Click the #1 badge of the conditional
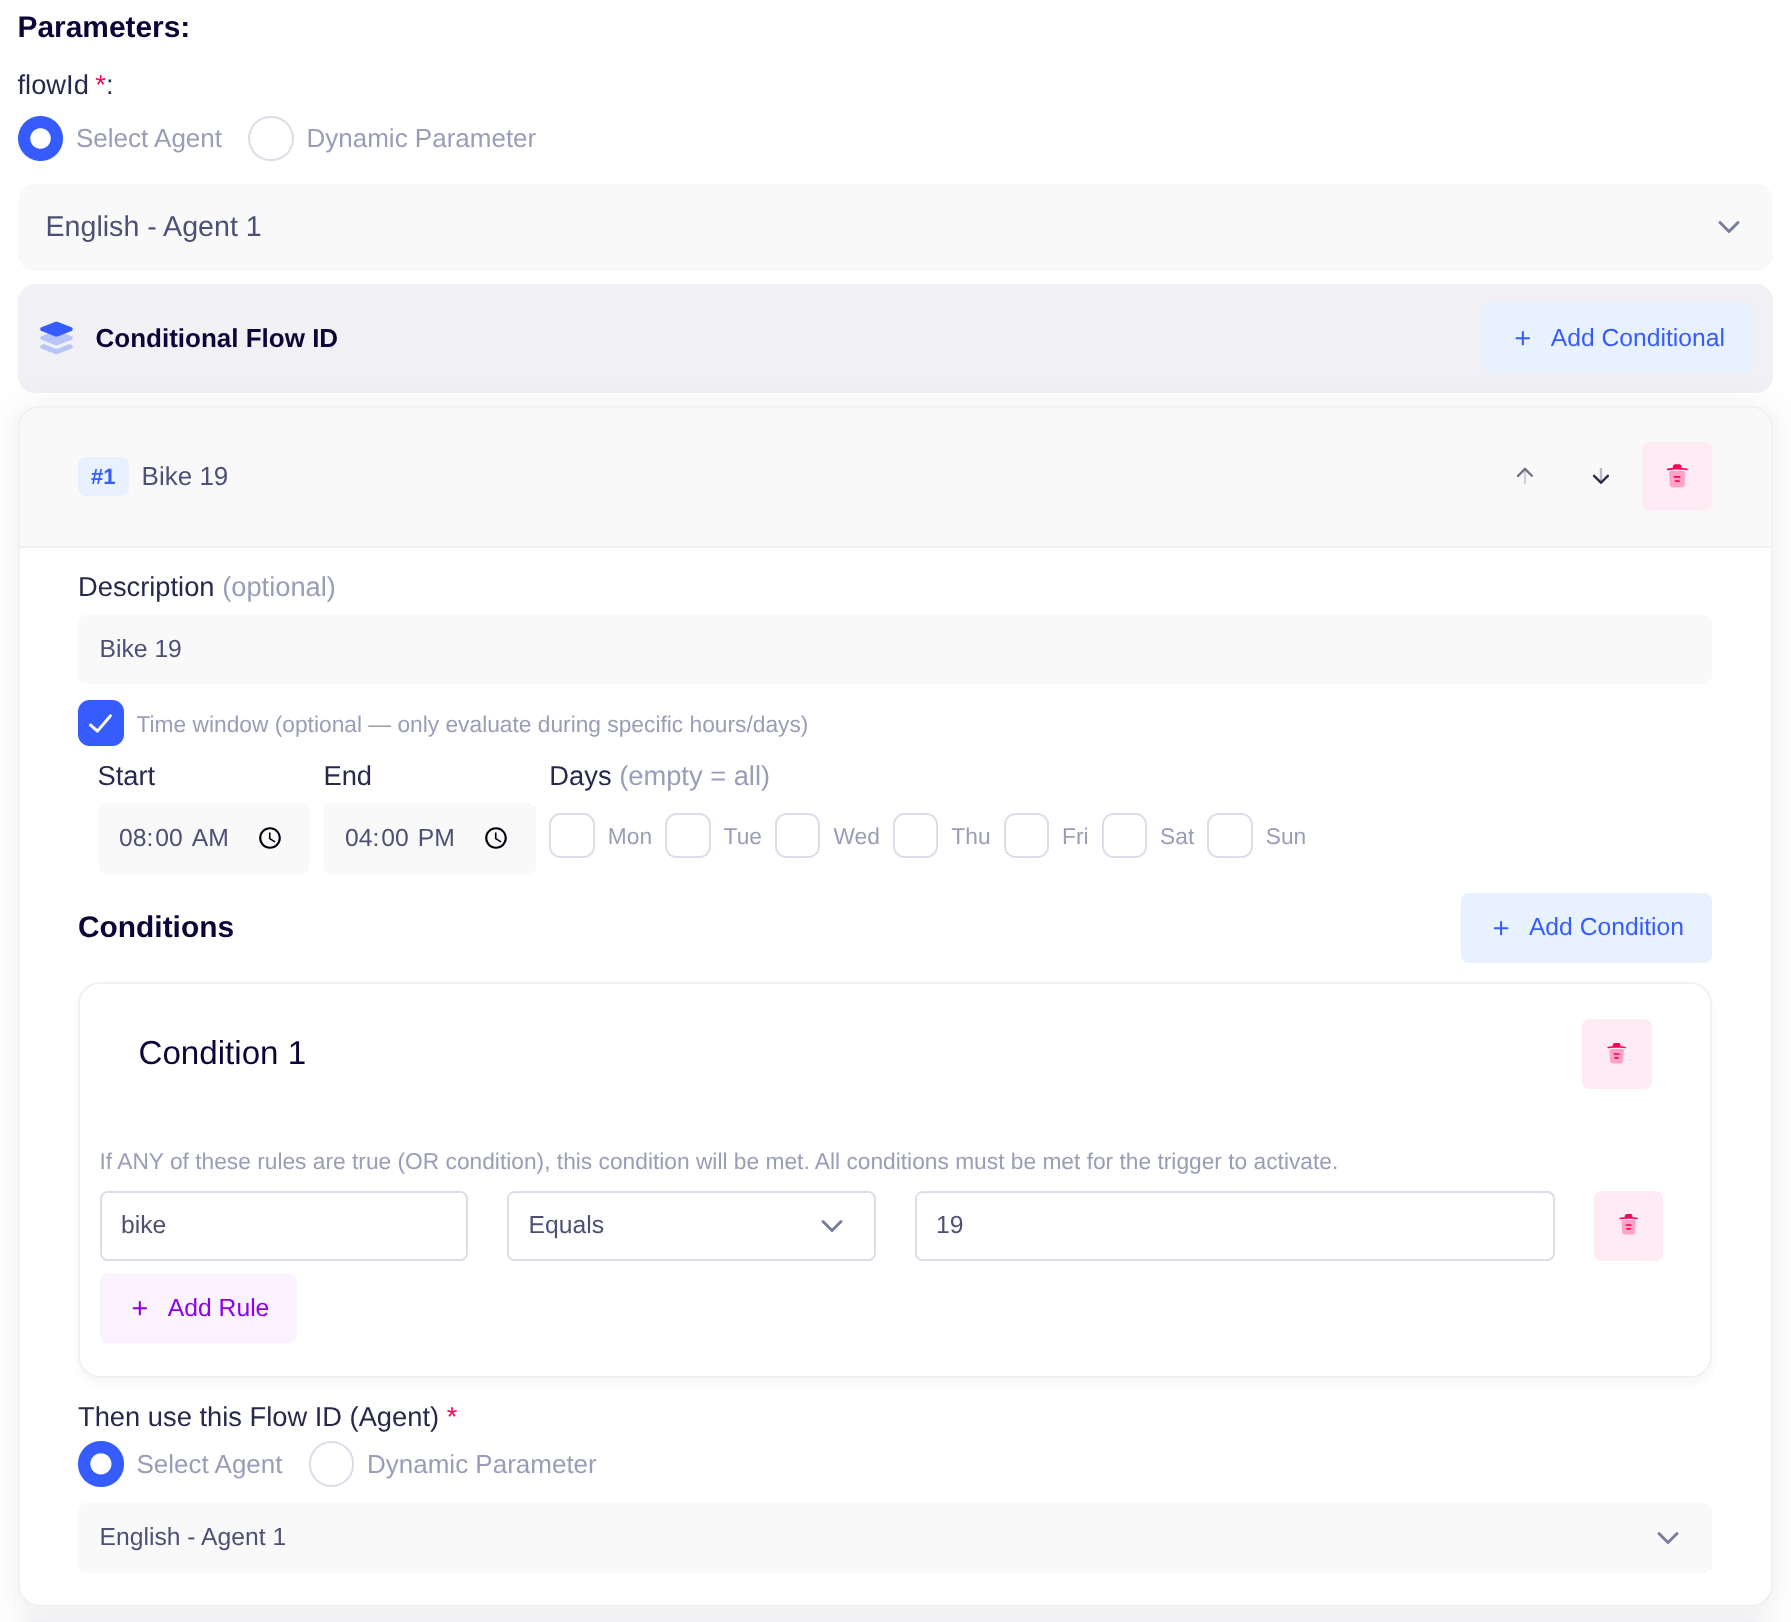The image size is (1791, 1622). (103, 477)
